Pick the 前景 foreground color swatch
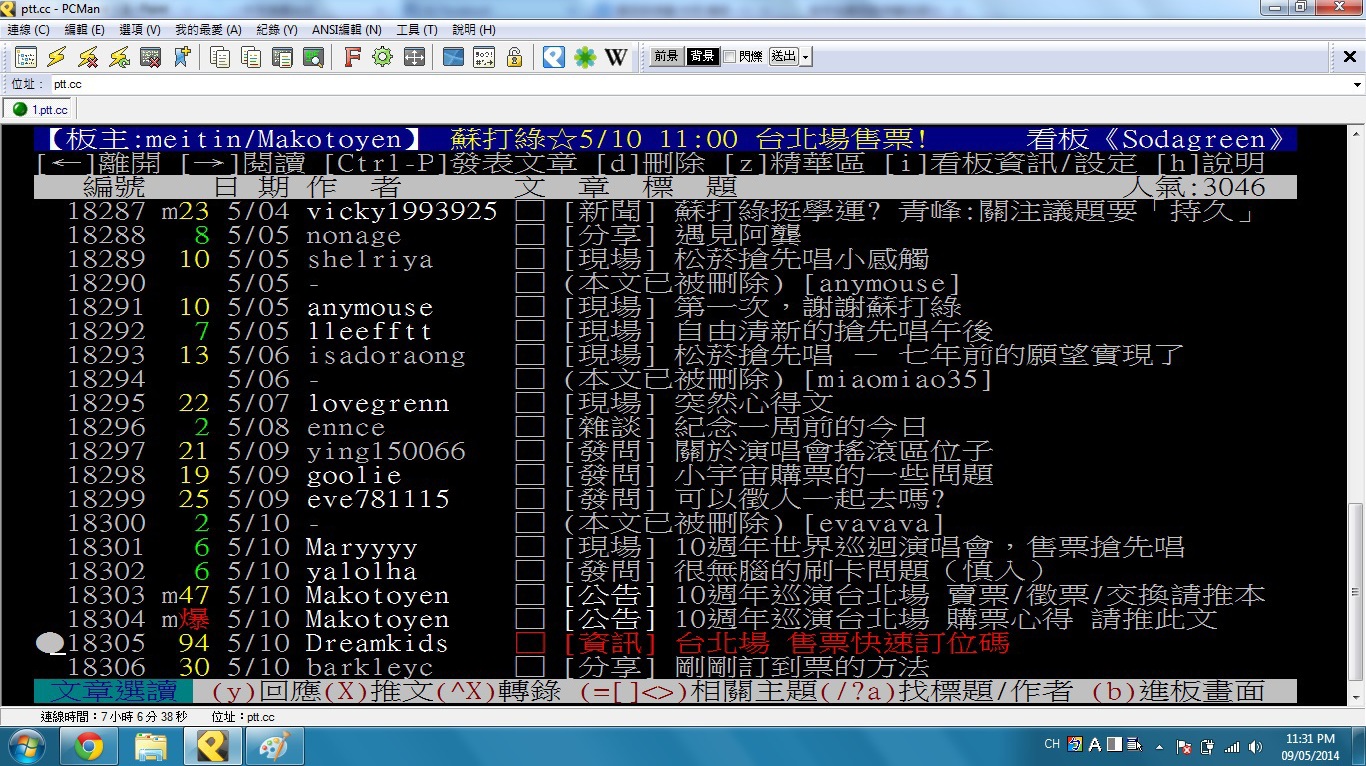The height and width of the screenshot is (766, 1366). 667,57
